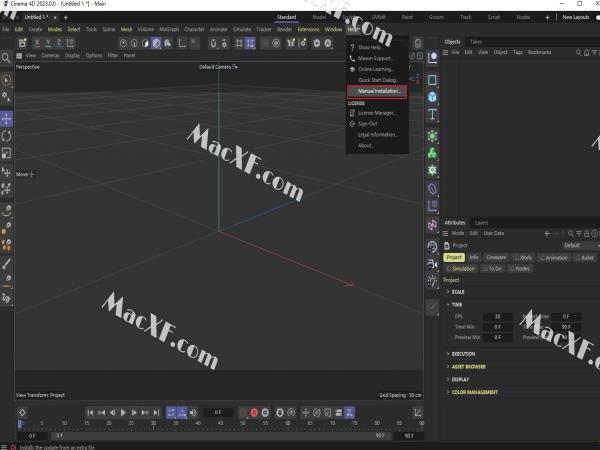Go to end of animation

pyautogui.click(x=156, y=412)
